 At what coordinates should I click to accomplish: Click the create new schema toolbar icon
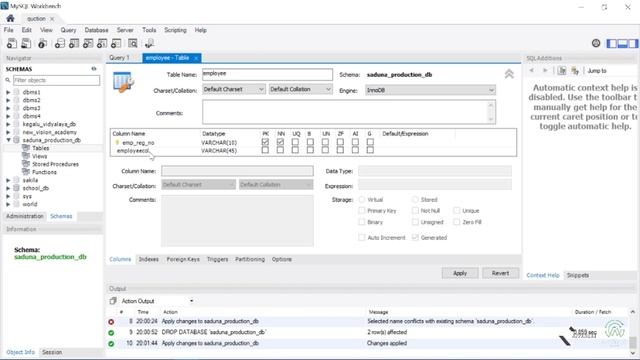click(60, 43)
